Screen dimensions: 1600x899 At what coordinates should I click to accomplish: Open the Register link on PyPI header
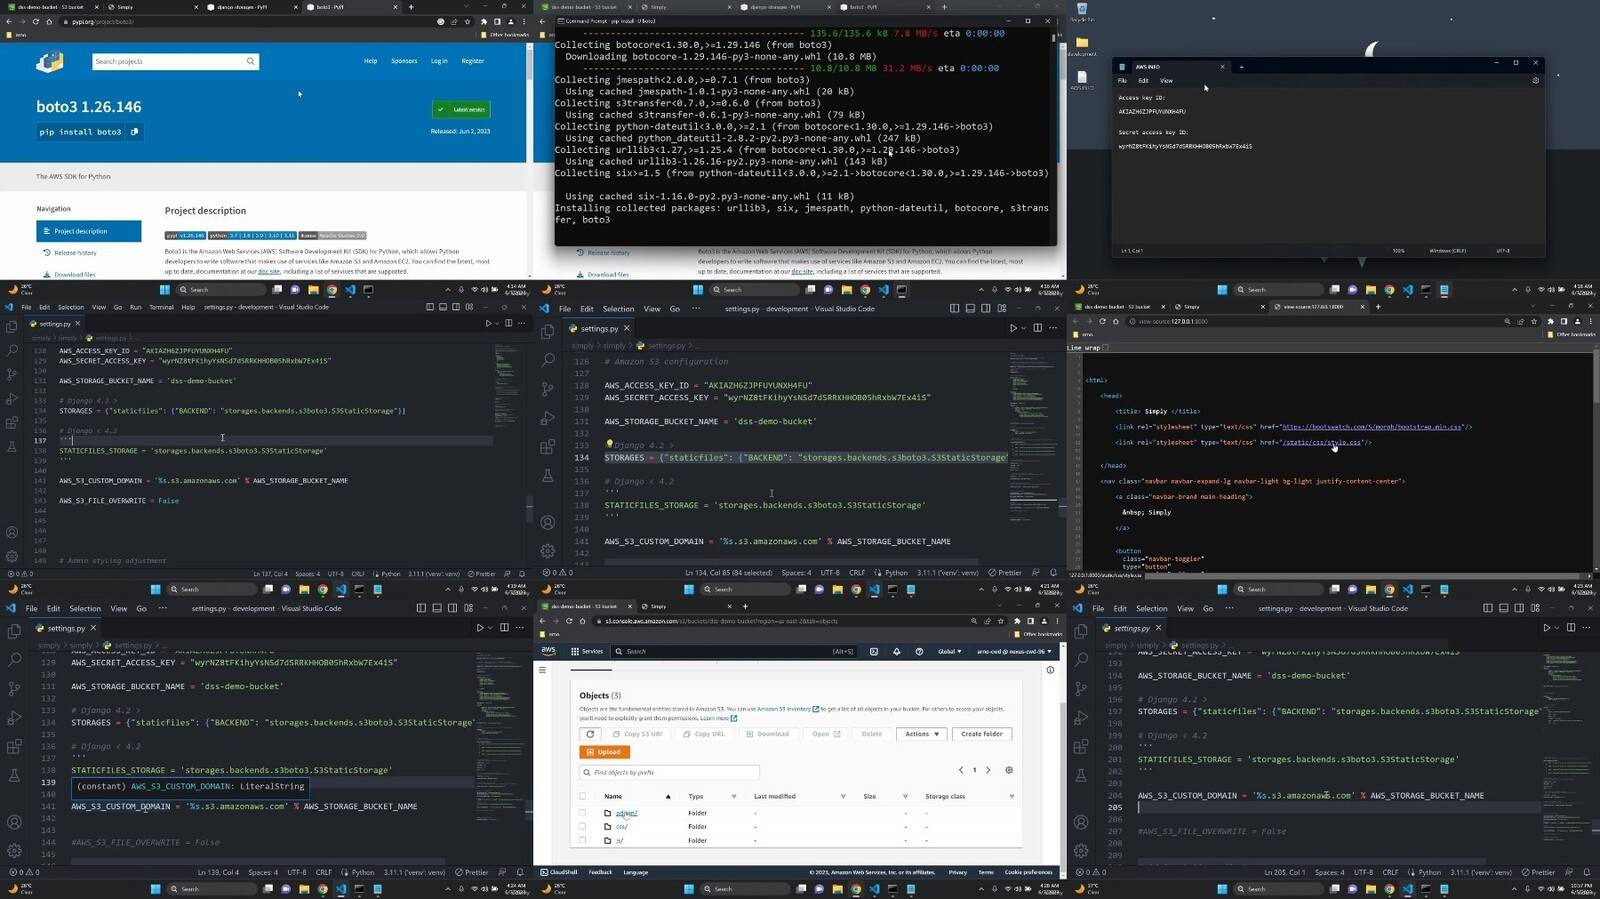click(x=473, y=61)
